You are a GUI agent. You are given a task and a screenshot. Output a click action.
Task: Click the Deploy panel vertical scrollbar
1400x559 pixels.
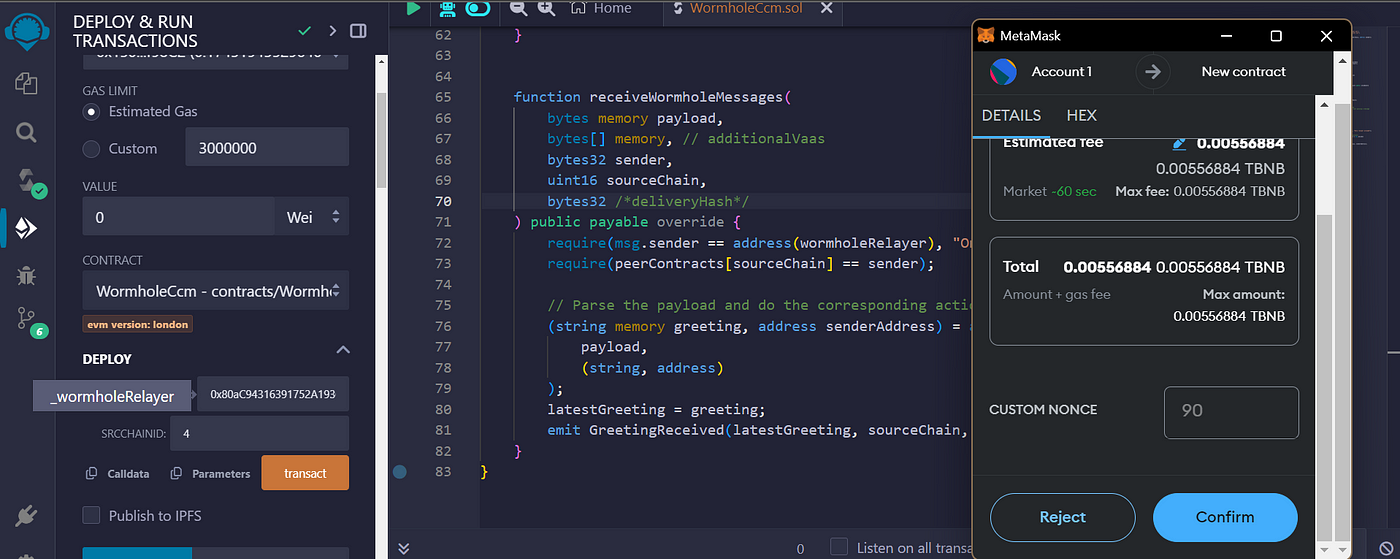pyautogui.click(x=381, y=140)
